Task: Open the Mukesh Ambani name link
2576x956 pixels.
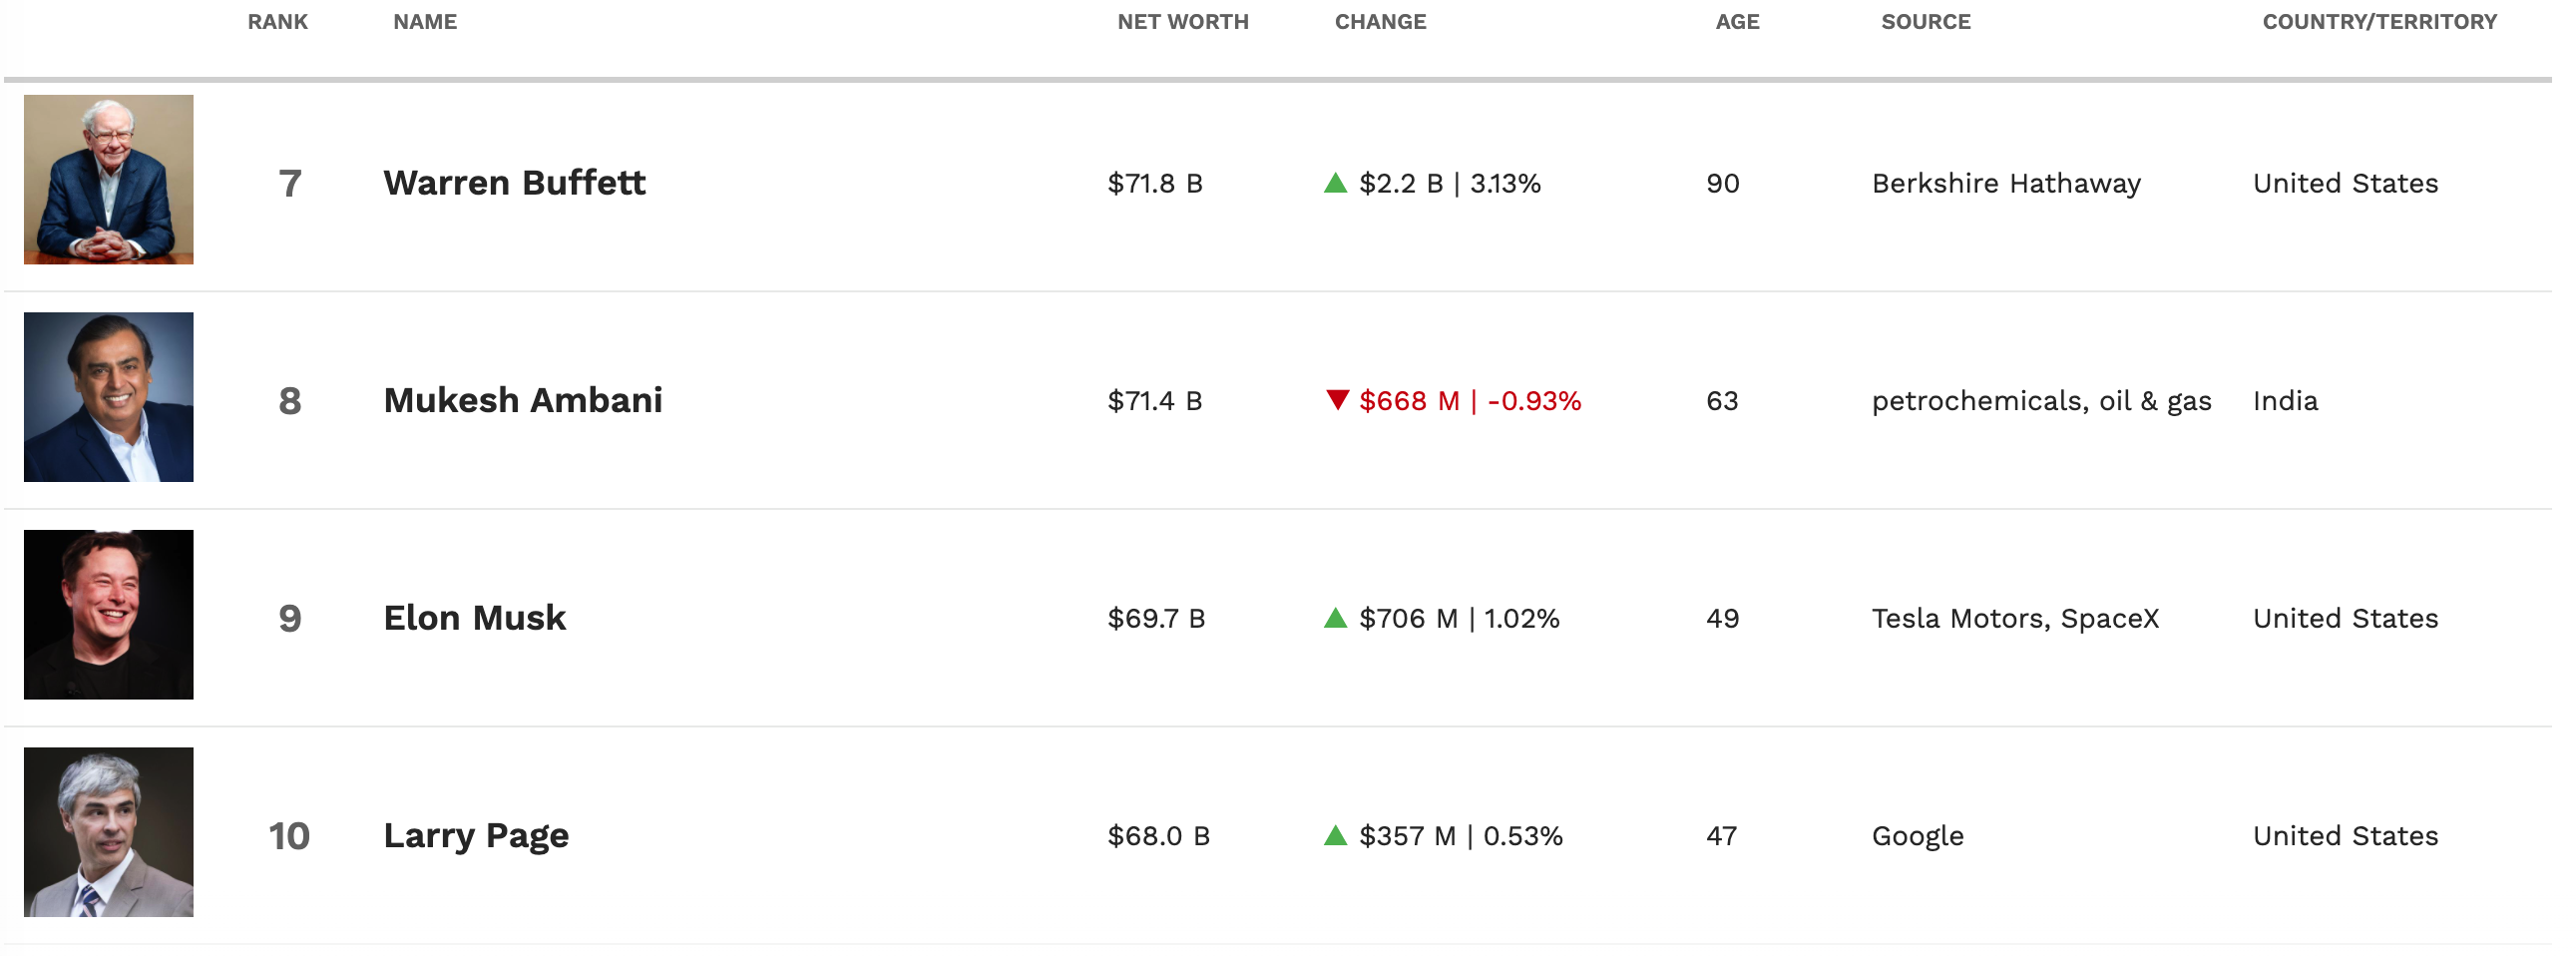Action: click(x=523, y=400)
